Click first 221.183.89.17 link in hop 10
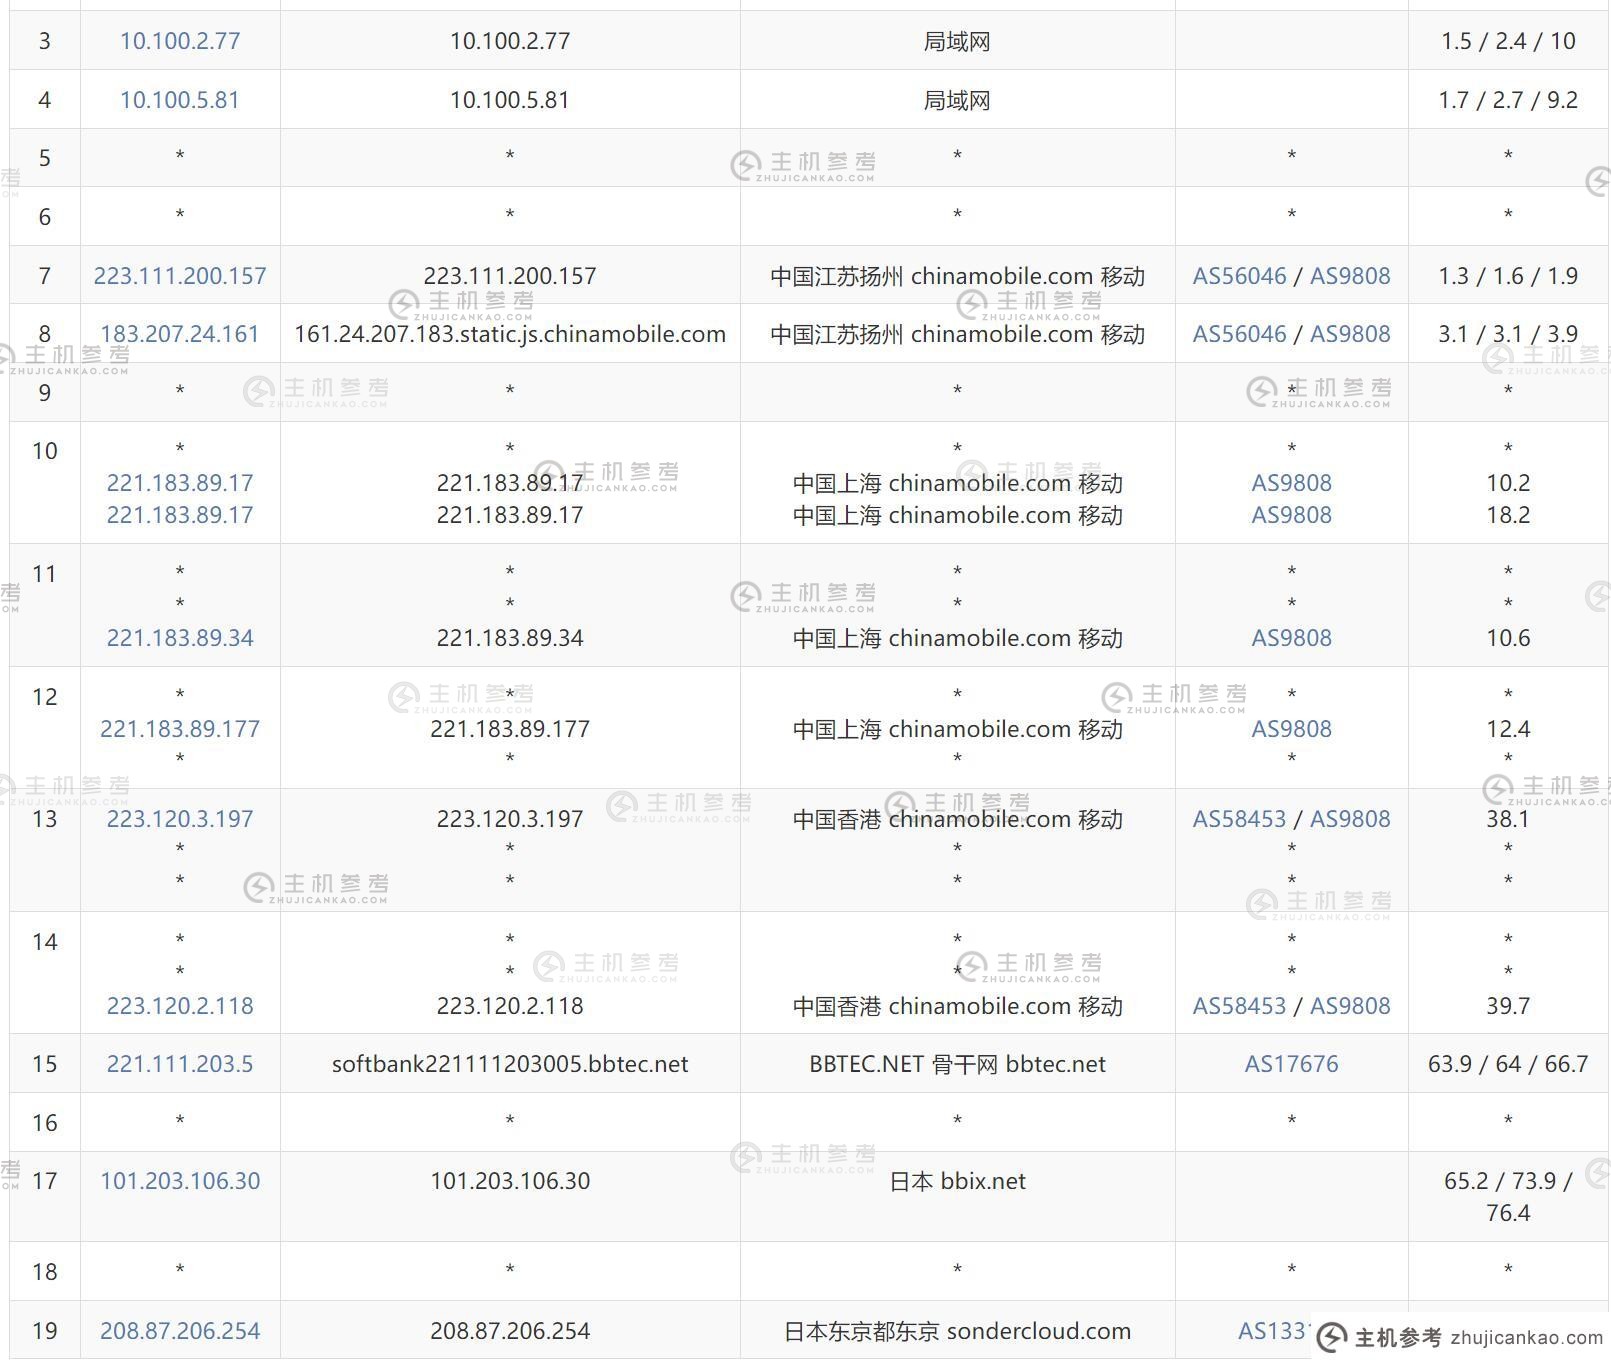Image resolution: width=1611 pixels, height=1362 pixels. 180,483
